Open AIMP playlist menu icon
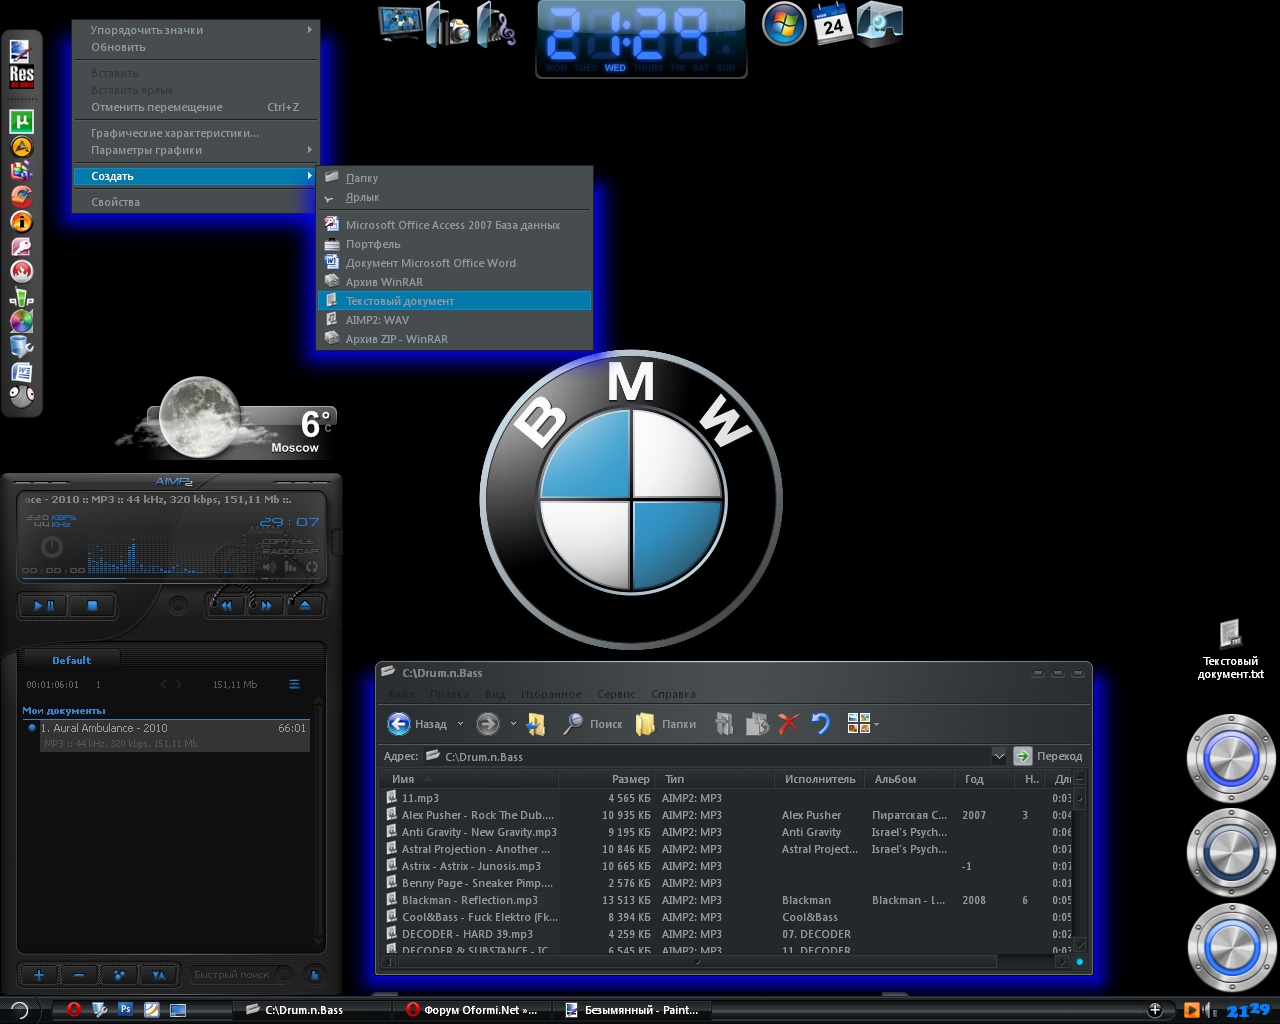The width and height of the screenshot is (1280, 1024). coord(294,685)
